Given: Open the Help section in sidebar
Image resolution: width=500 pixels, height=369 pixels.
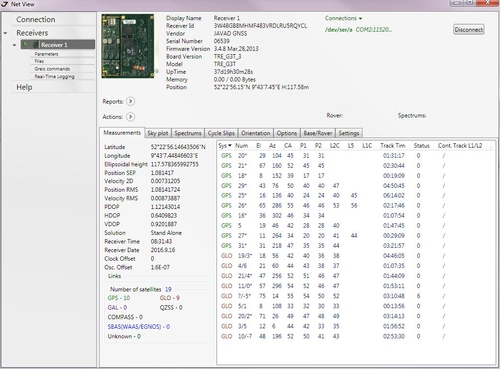Looking at the screenshot, I should pos(24,87).
